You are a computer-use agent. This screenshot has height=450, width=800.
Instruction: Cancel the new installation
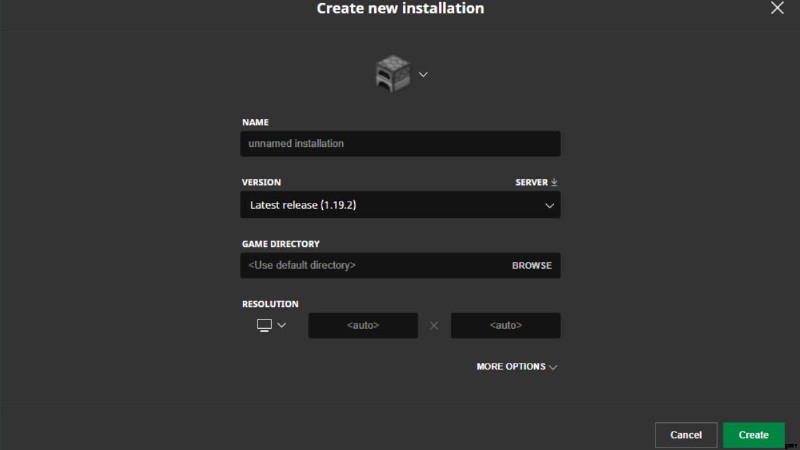[686, 435]
